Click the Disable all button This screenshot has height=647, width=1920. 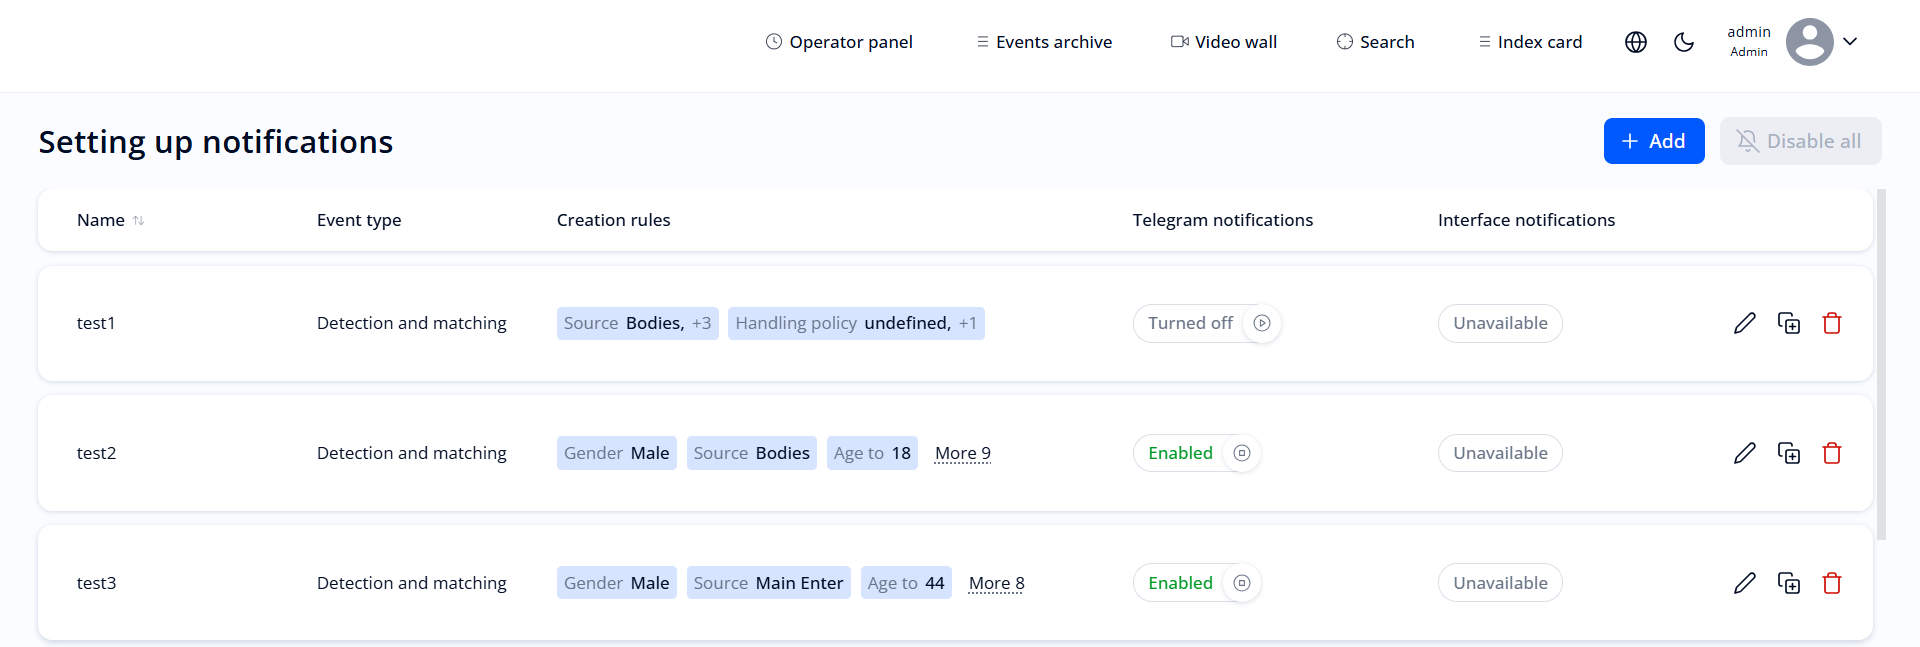[x=1799, y=141]
